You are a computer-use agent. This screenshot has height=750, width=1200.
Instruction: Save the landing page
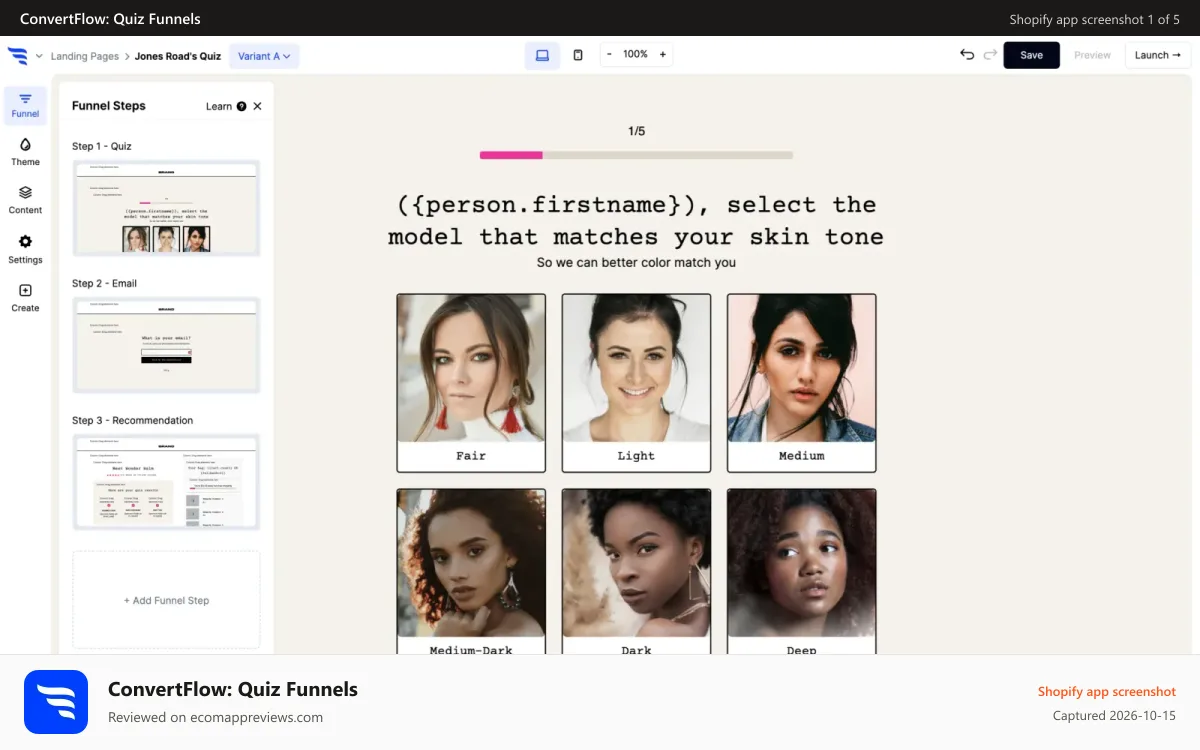click(x=1031, y=55)
